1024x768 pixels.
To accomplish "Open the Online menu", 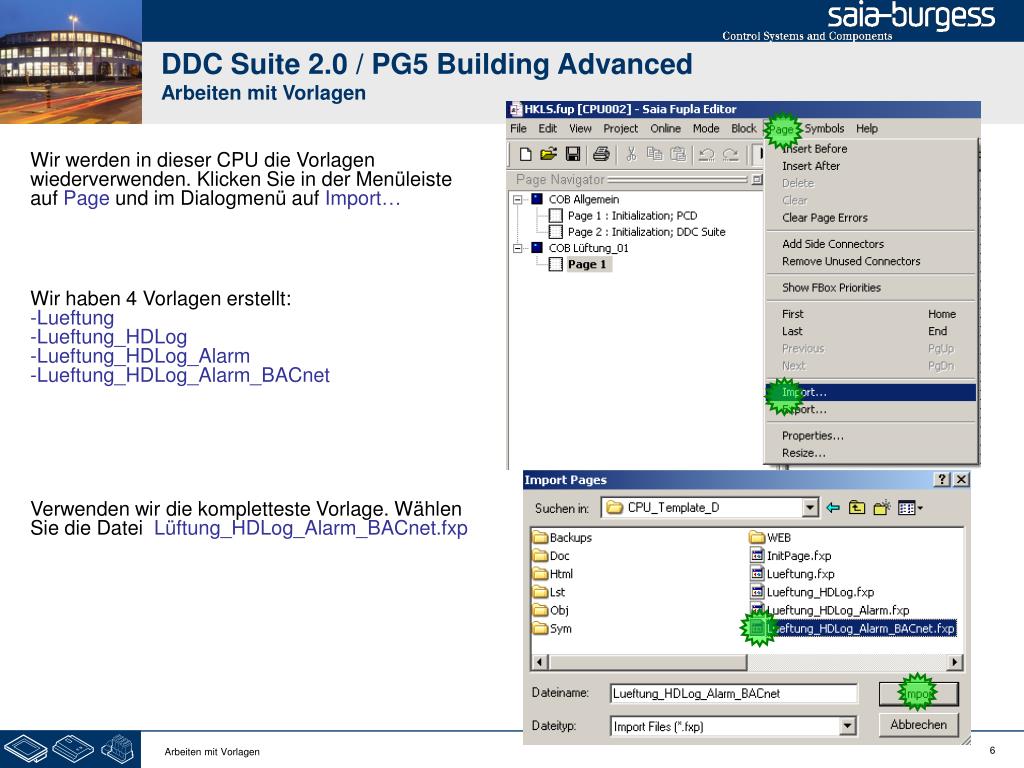I will [665, 129].
